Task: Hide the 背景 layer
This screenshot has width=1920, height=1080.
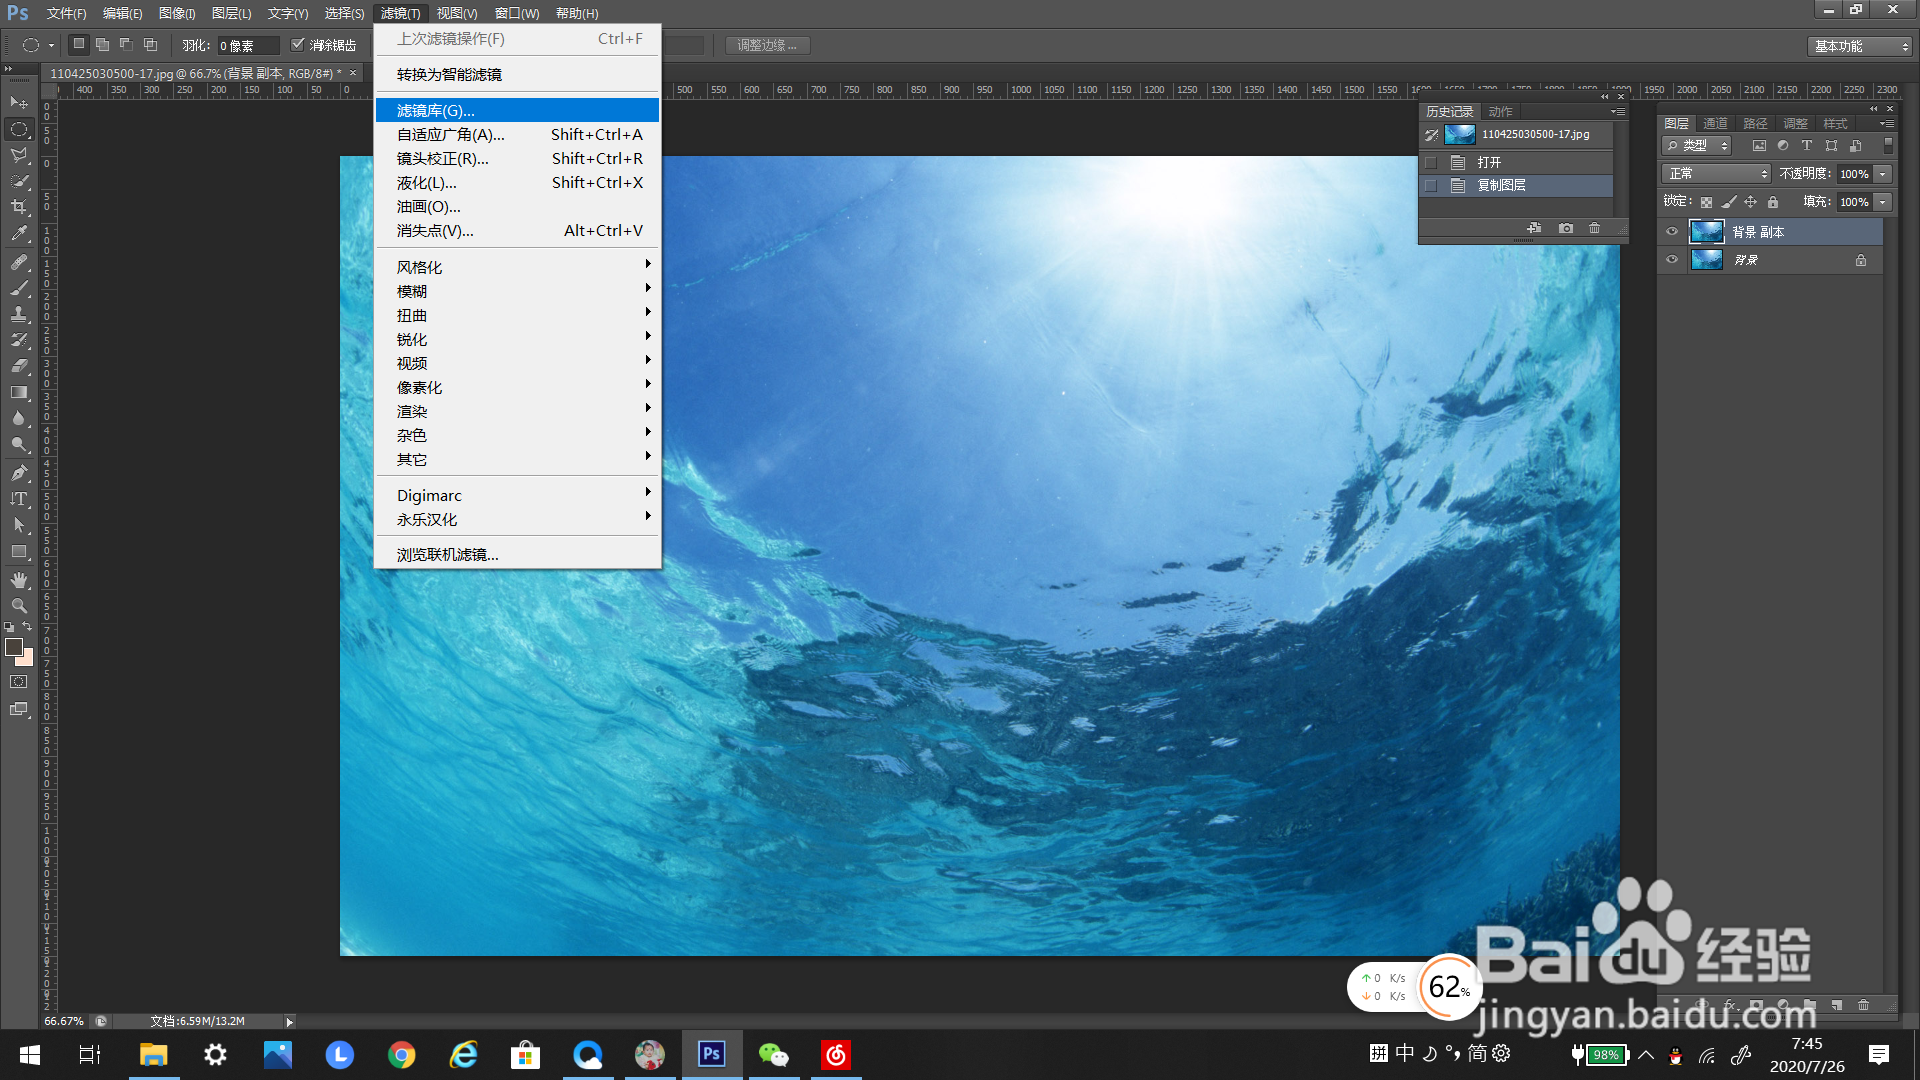Action: click(1671, 259)
